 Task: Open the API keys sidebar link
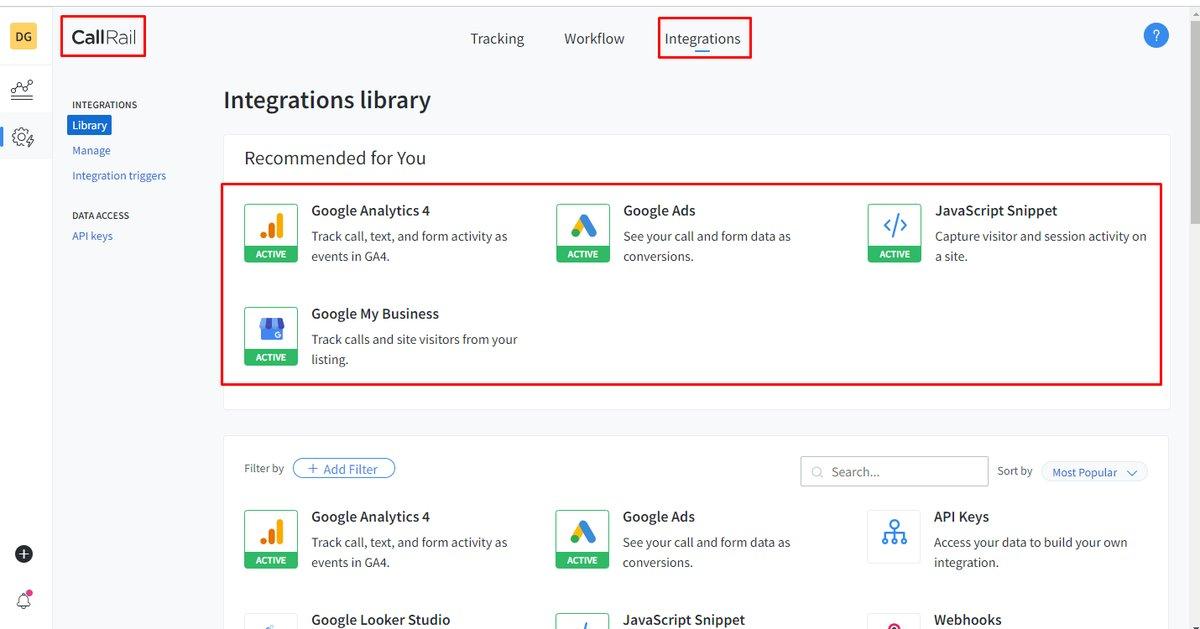point(92,236)
